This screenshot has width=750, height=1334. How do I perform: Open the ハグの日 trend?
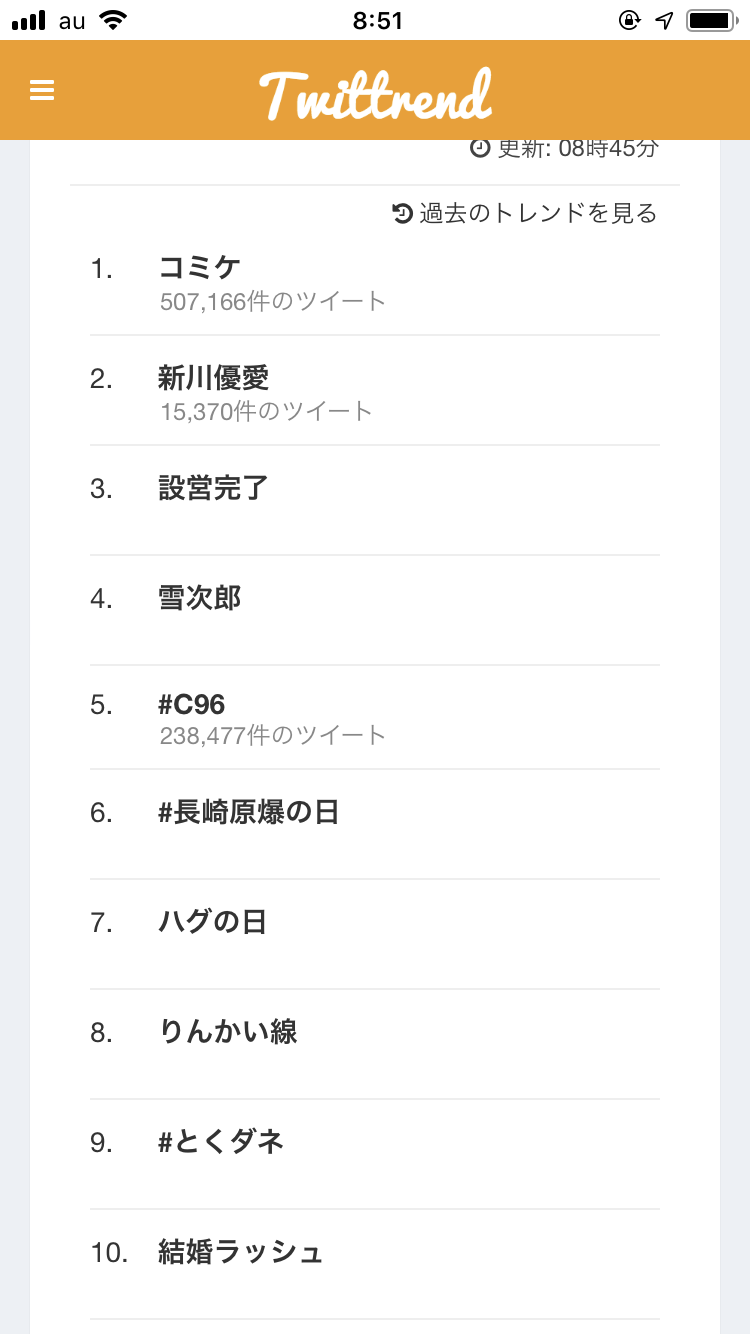pos(213,922)
